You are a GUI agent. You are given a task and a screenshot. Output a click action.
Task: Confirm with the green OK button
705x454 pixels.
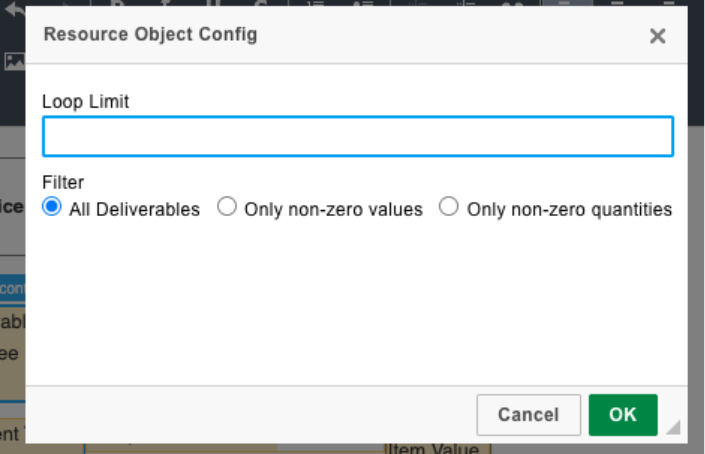point(622,415)
